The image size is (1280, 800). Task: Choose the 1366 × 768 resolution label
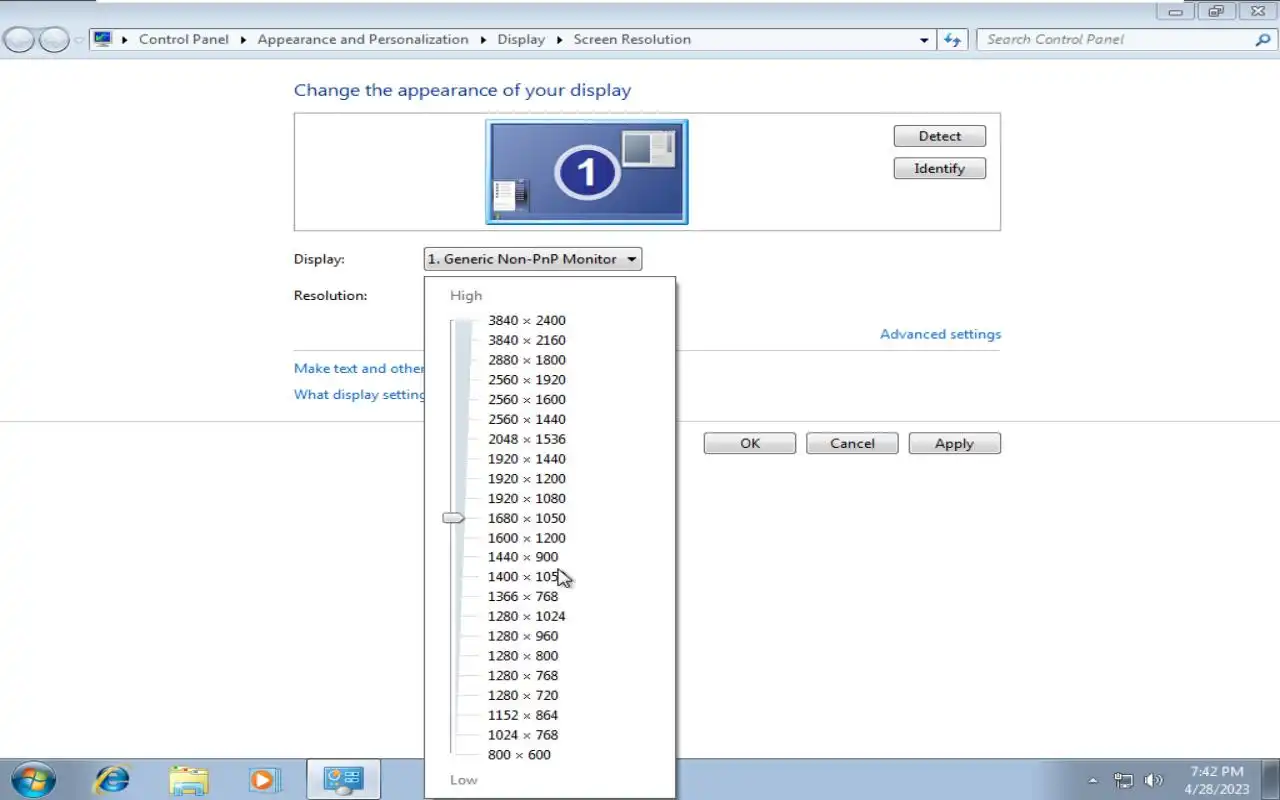tap(523, 596)
